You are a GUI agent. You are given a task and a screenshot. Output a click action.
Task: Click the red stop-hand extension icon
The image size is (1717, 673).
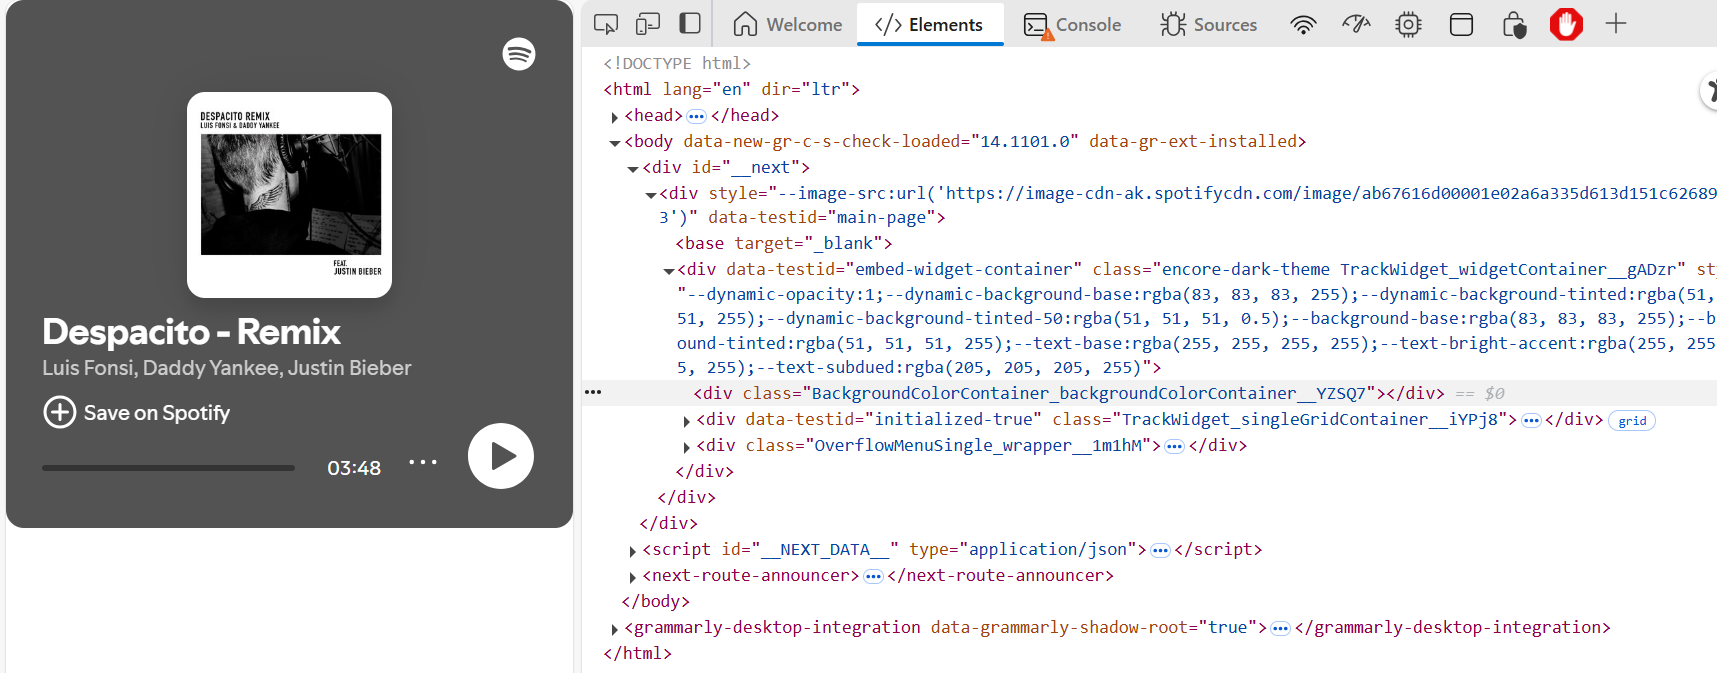pyautogui.click(x=1566, y=24)
